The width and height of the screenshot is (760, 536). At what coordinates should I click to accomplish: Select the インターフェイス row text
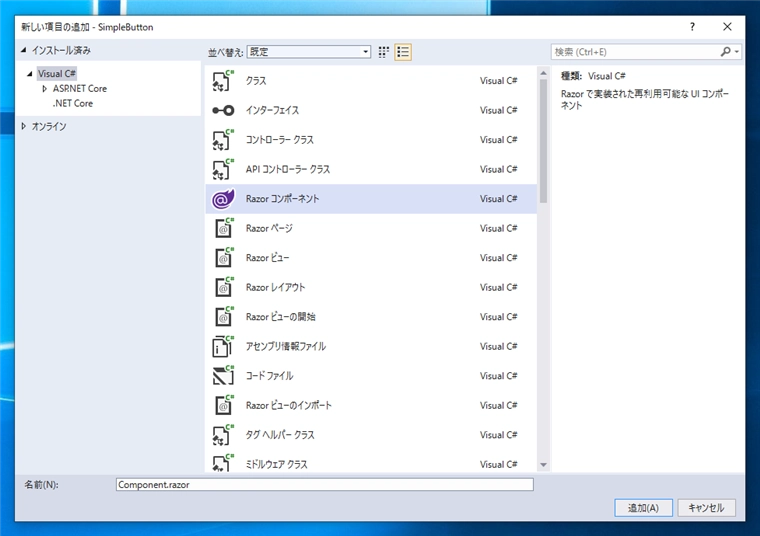272,110
